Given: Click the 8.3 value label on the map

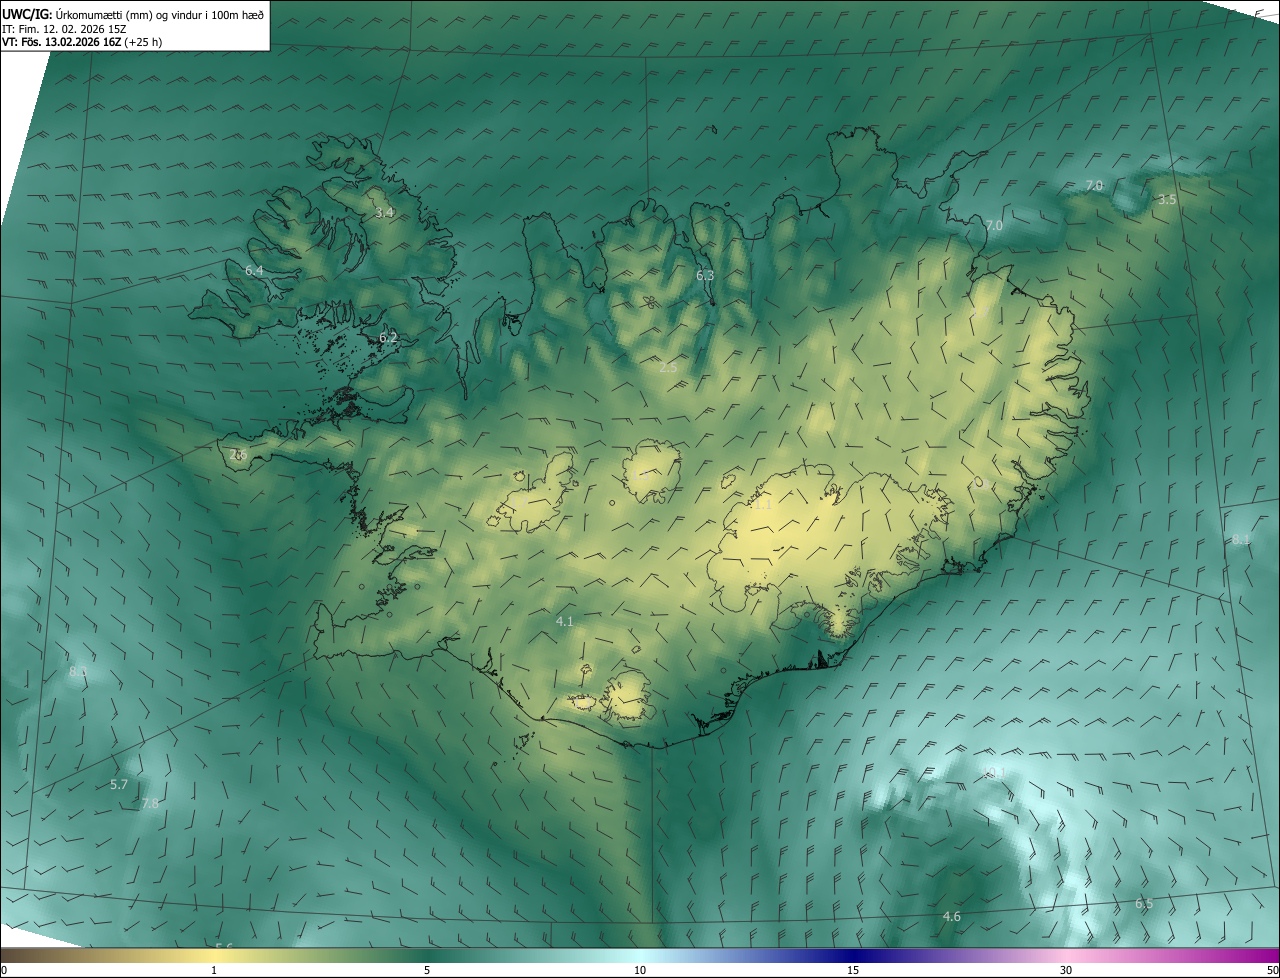Looking at the screenshot, I should pos(78,672).
